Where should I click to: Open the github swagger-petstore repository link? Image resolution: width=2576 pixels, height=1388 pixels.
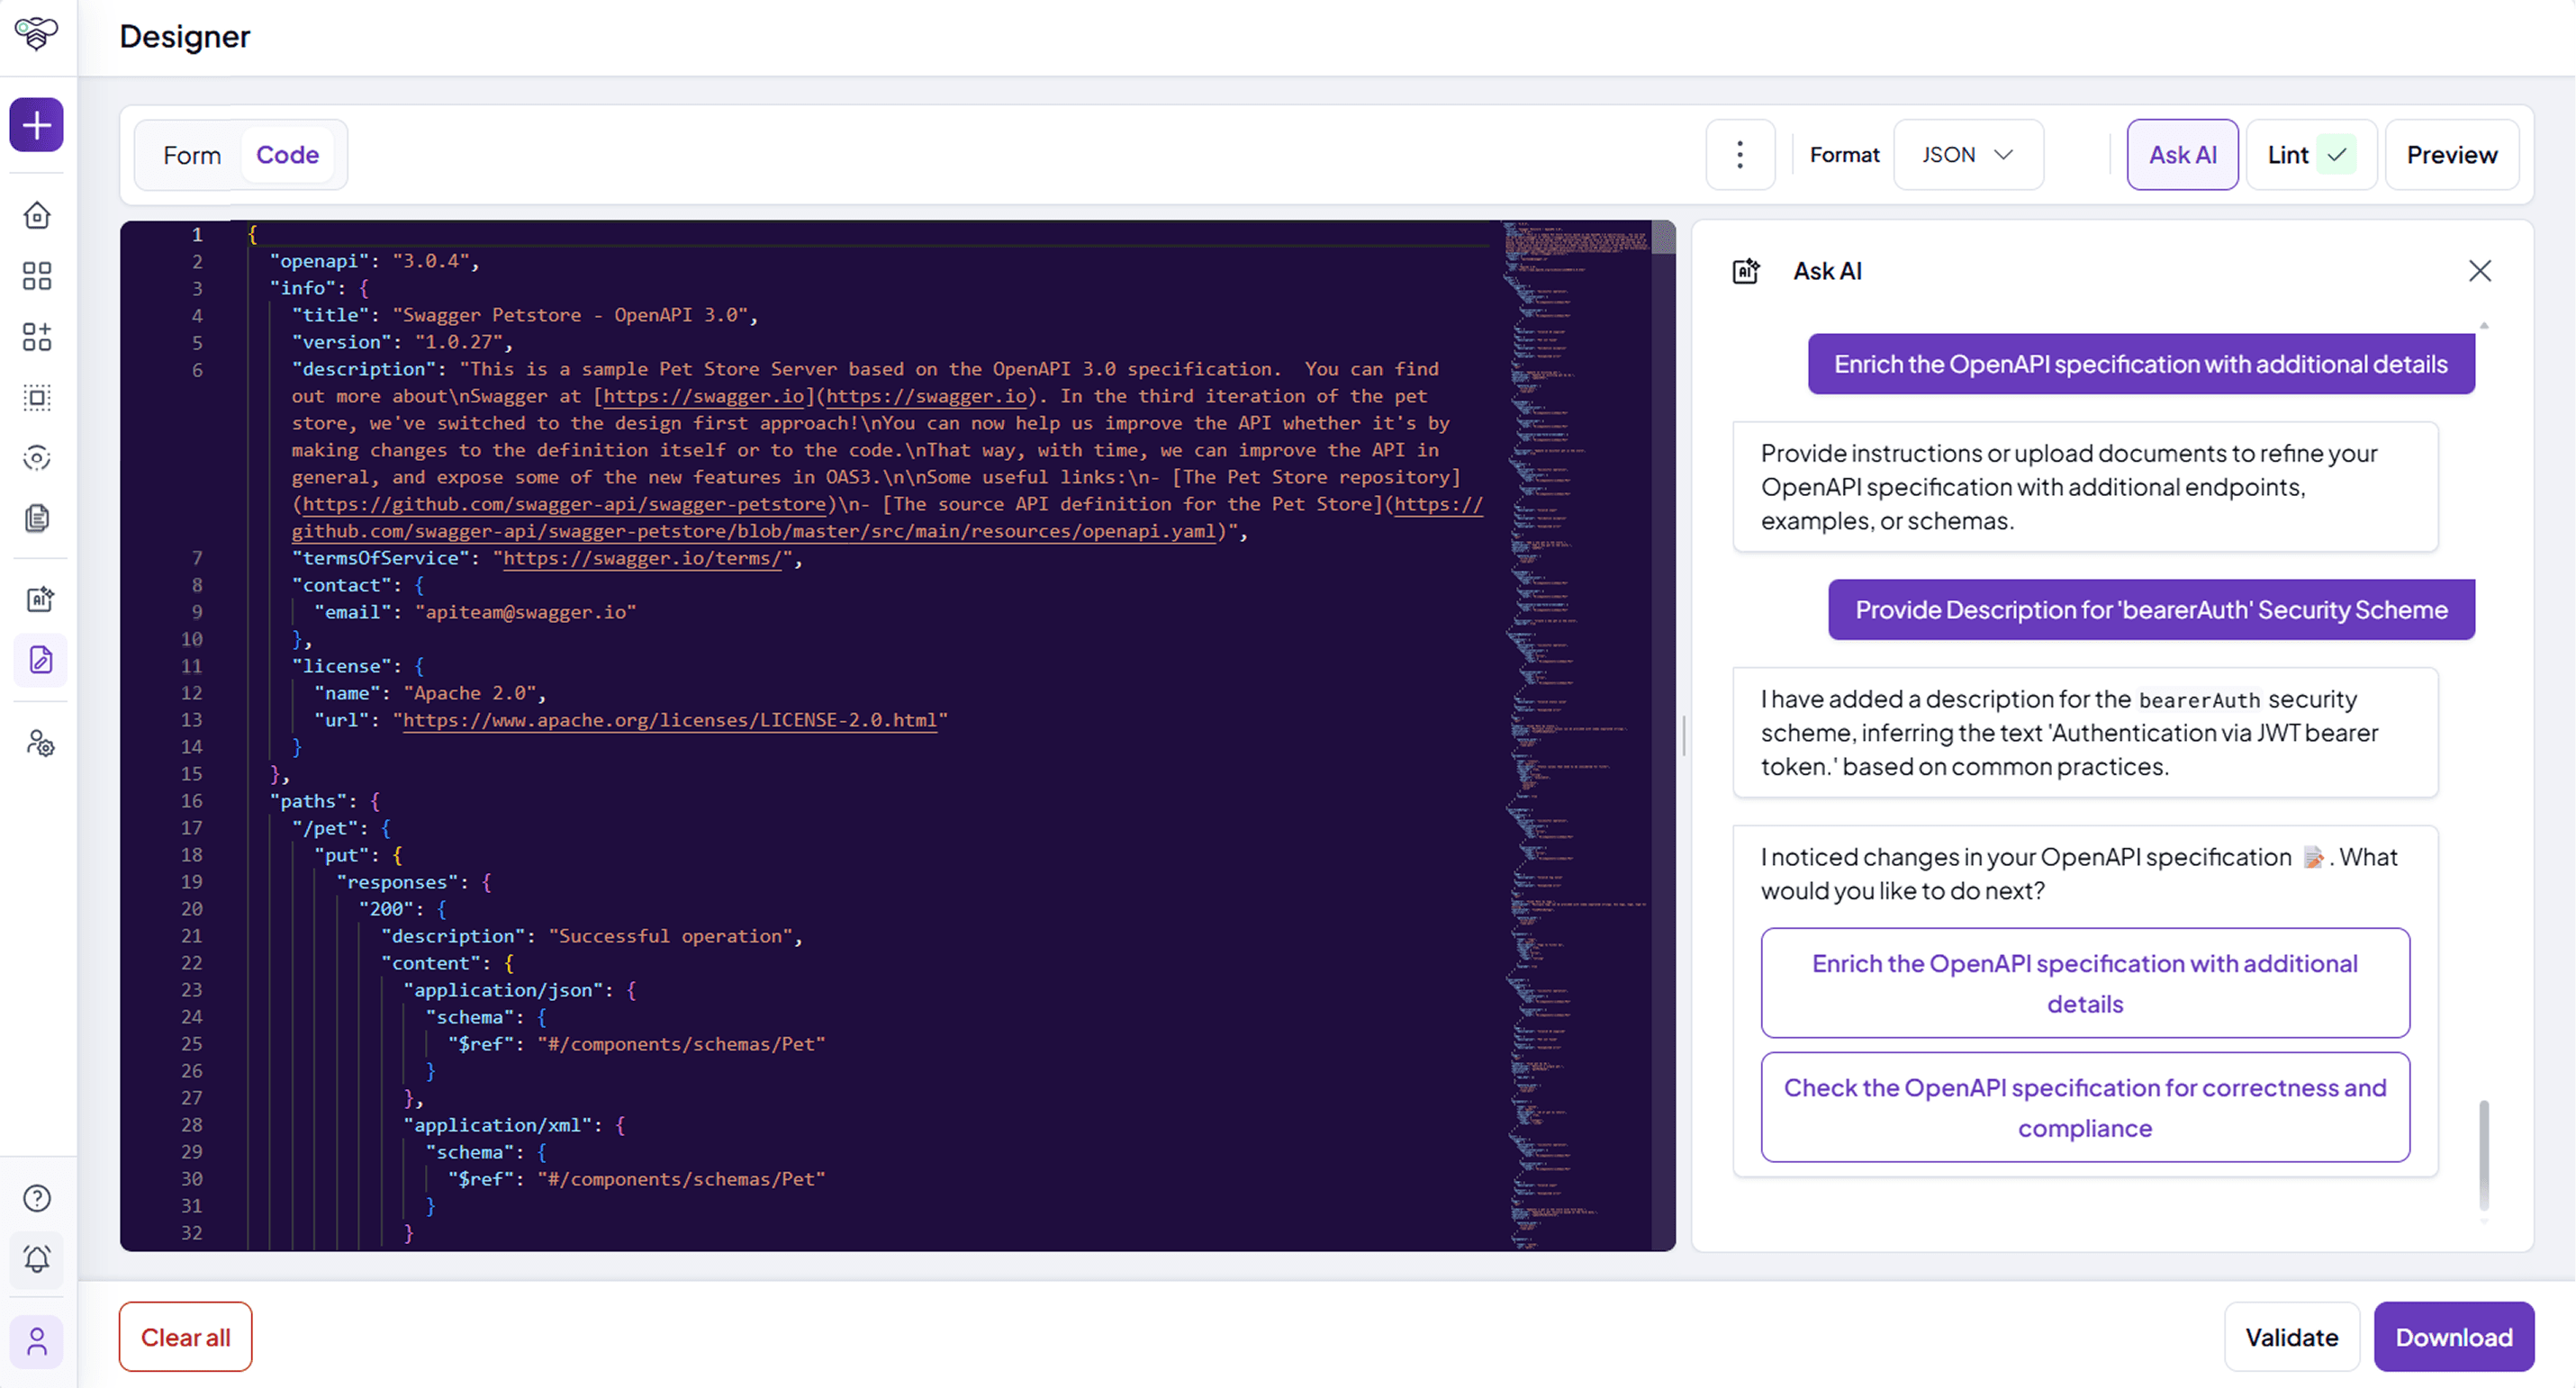(x=564, y=504)
